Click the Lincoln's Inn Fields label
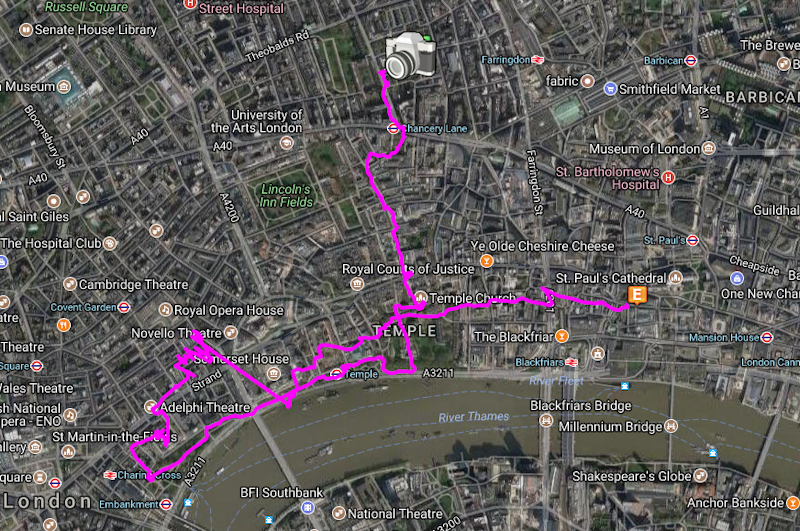The height and width of the screenshot is (531, 800). tap(286, 196)
